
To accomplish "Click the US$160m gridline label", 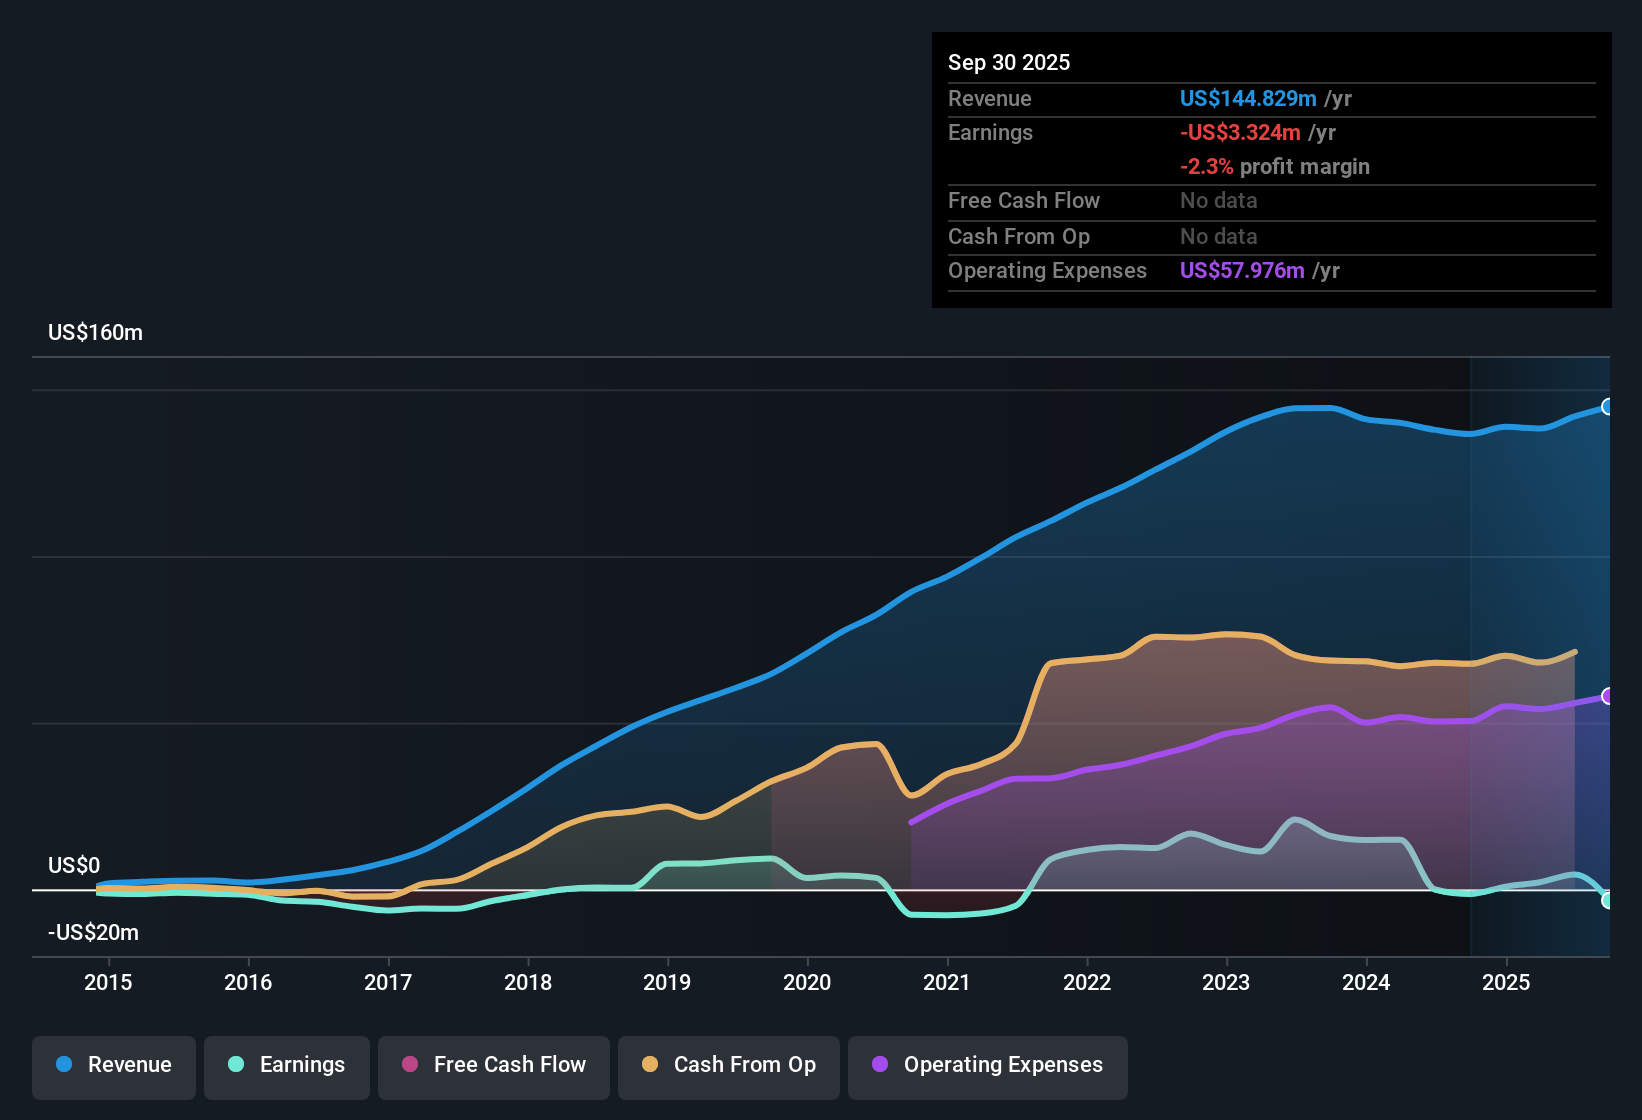I will [x=95, y=332].
